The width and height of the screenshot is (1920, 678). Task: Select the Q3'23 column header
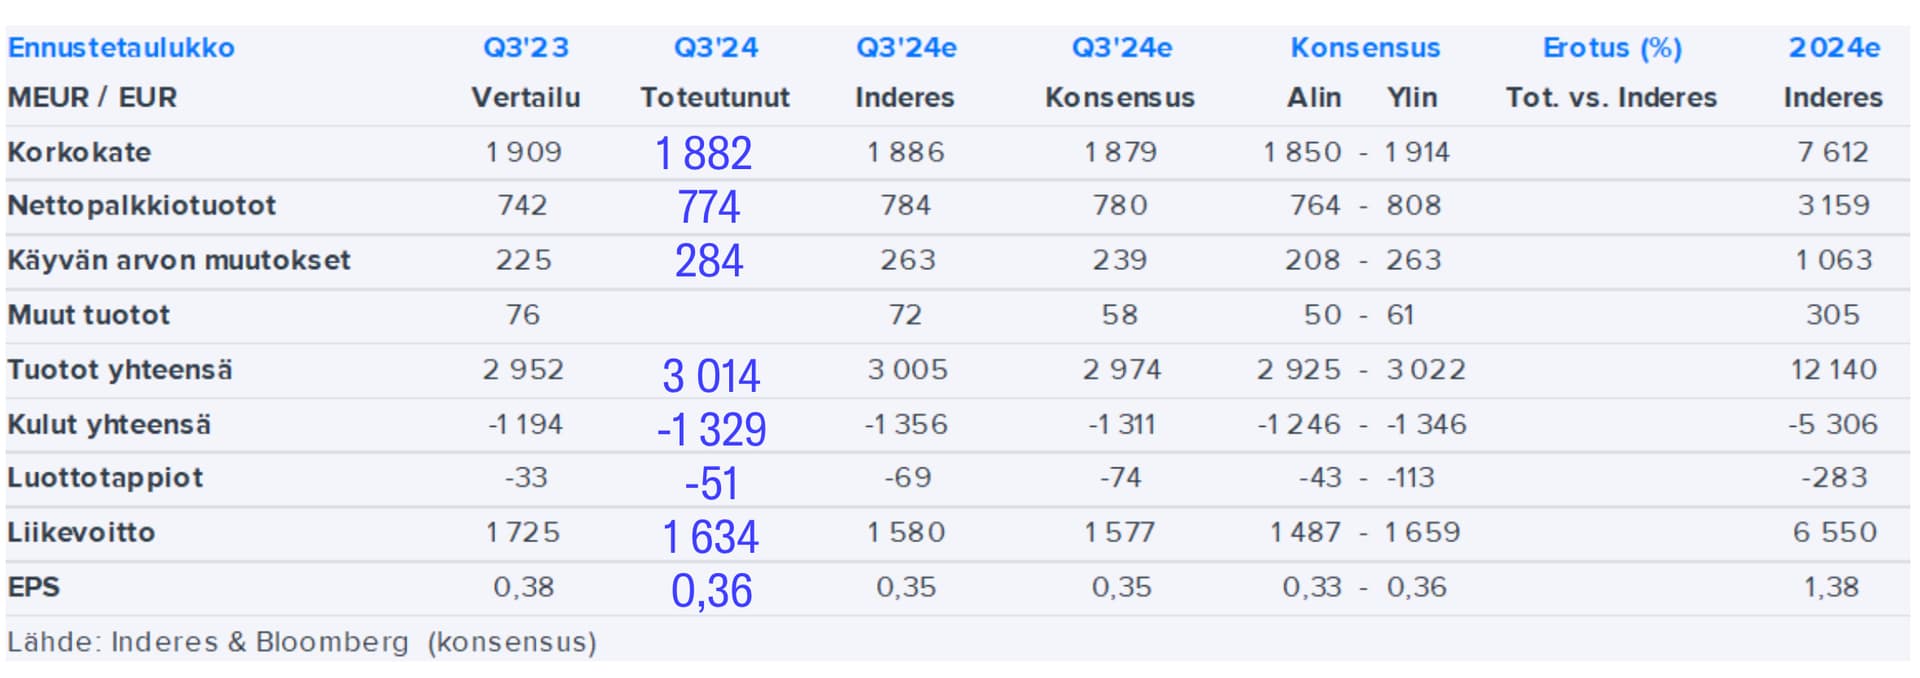click(x=526, y=48)
